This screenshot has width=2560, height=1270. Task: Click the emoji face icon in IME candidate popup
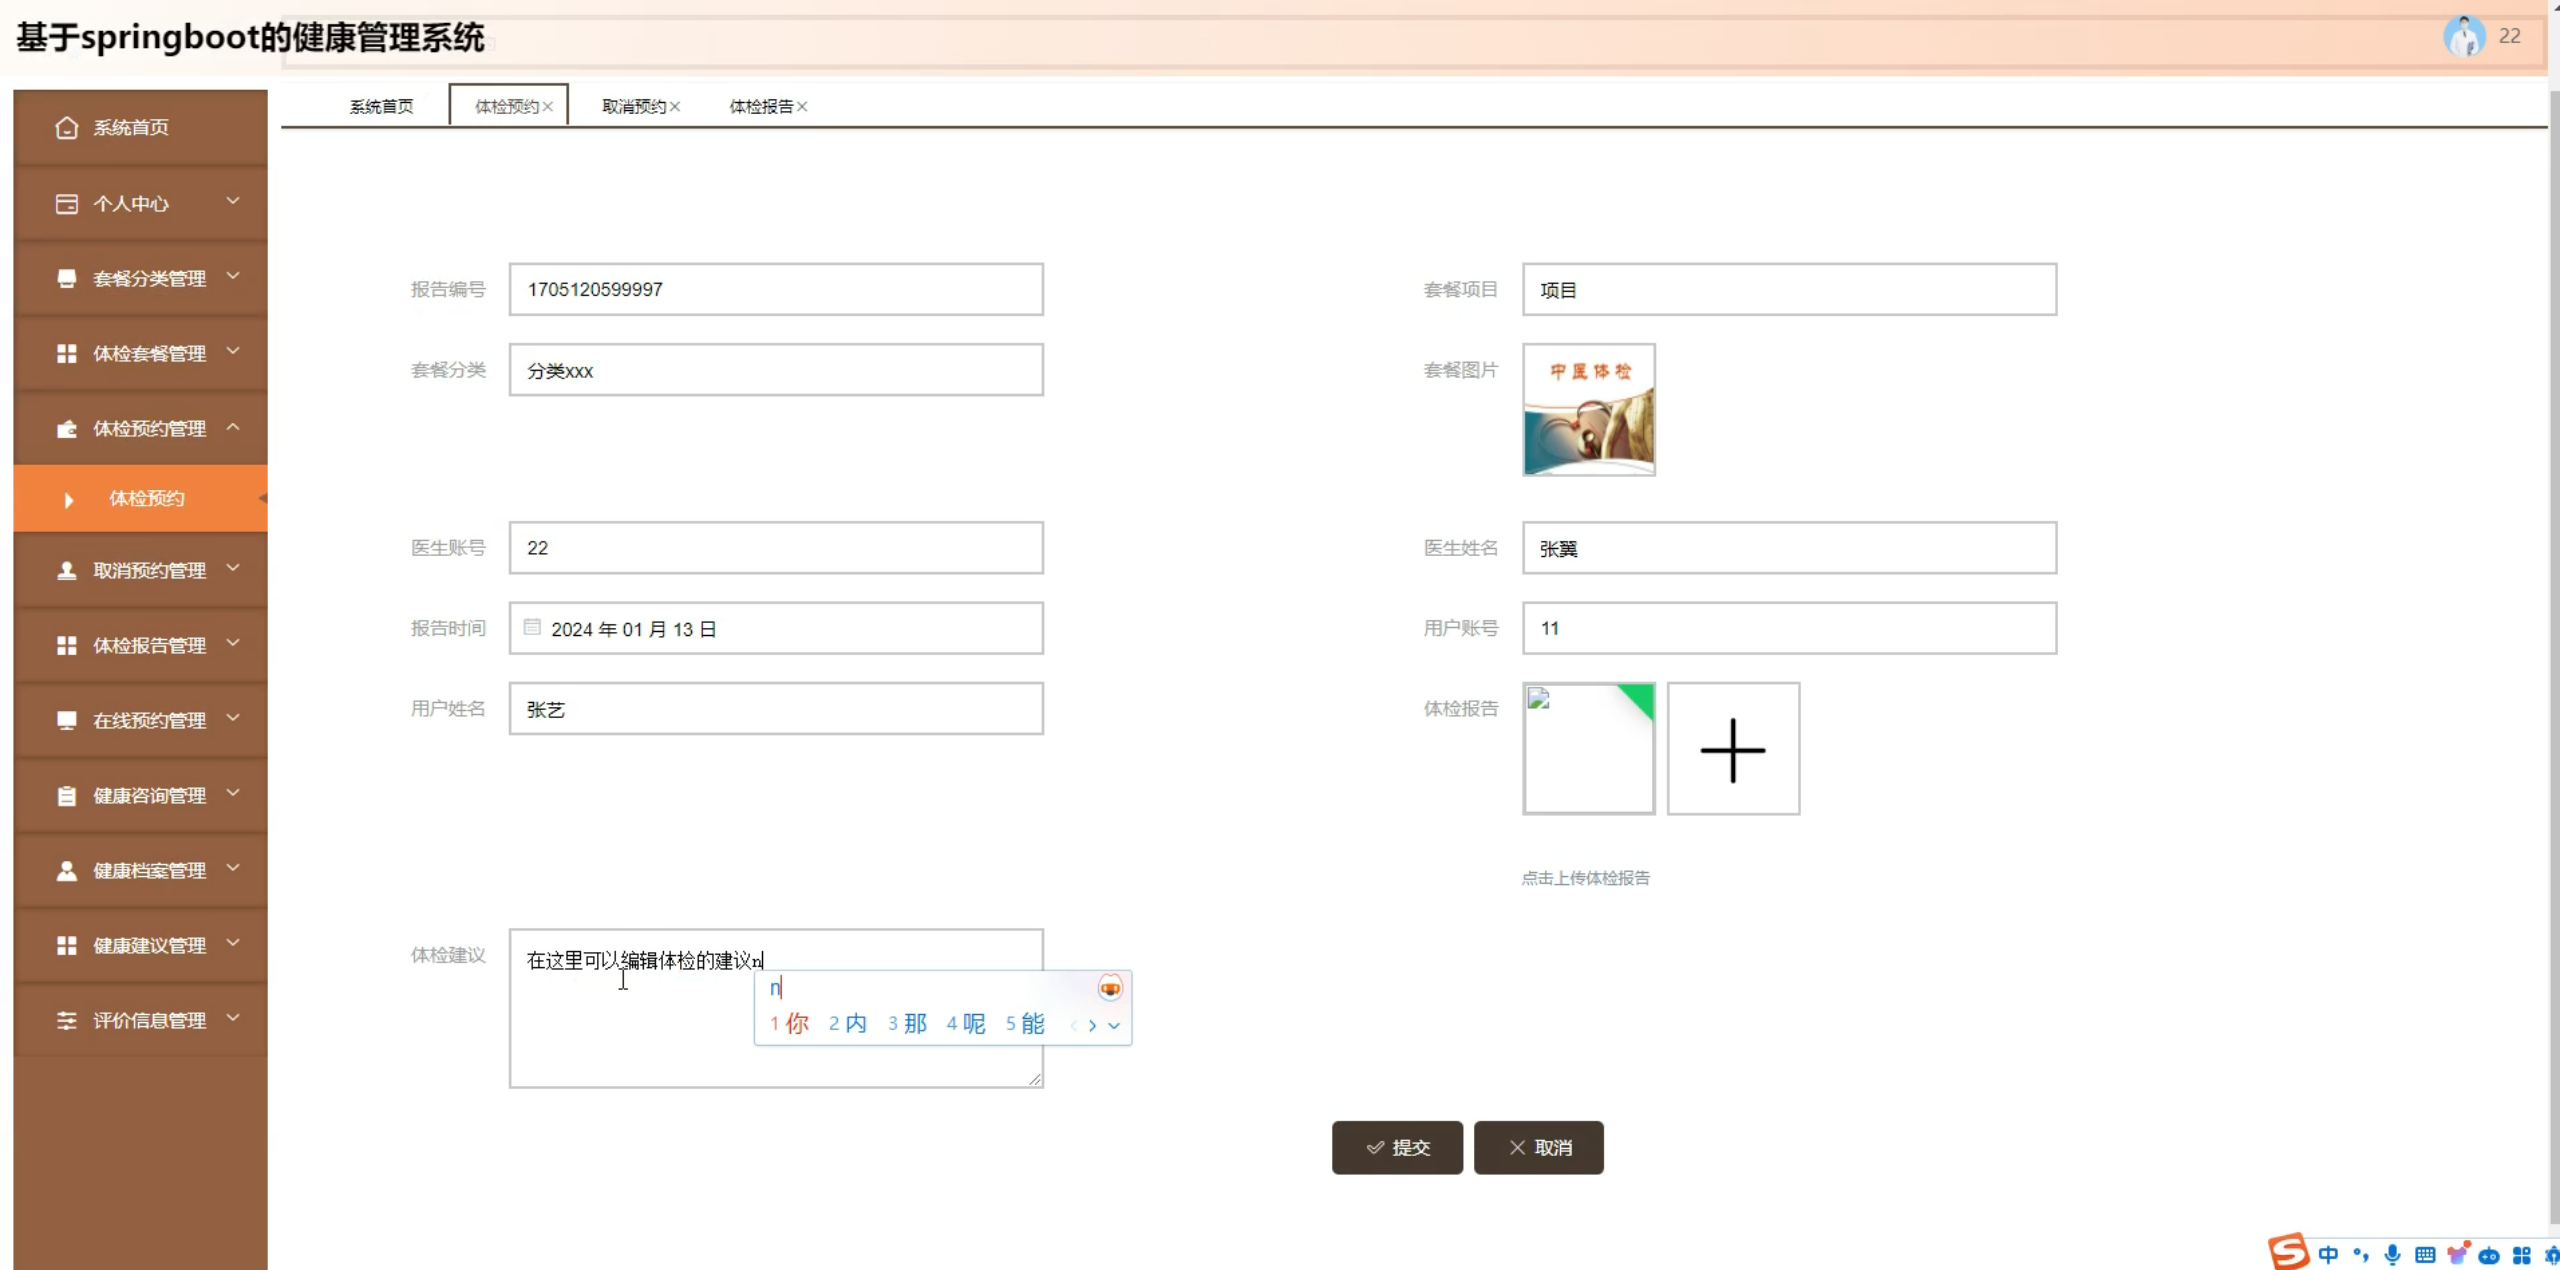(1110, 988)
